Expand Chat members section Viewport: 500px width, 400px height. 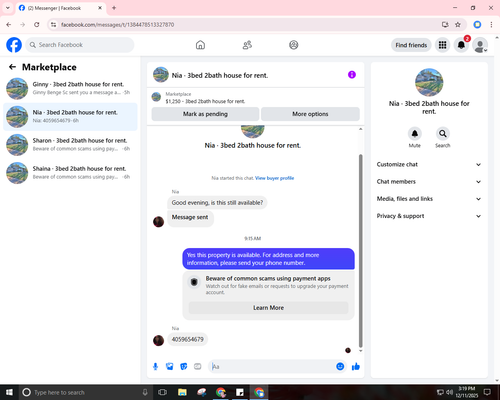pos(429,182)
